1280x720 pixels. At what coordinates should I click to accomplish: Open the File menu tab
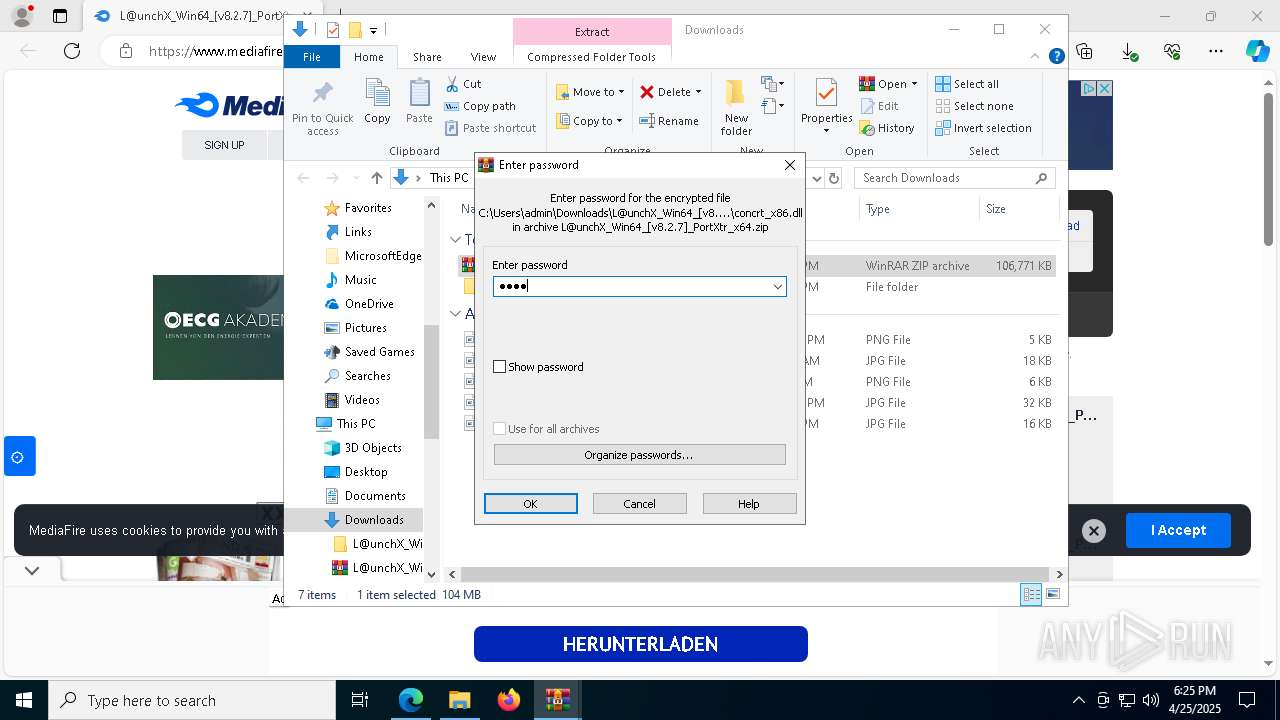[x=312, y=57]
